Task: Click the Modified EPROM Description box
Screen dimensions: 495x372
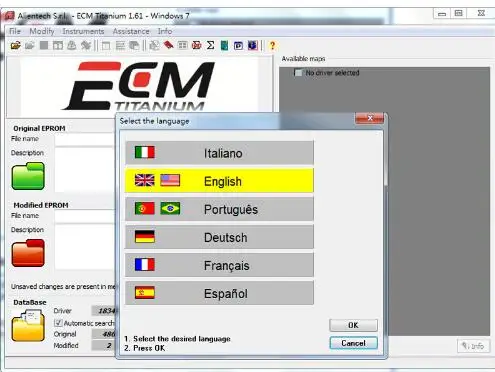Action: [x=85, y=247]
